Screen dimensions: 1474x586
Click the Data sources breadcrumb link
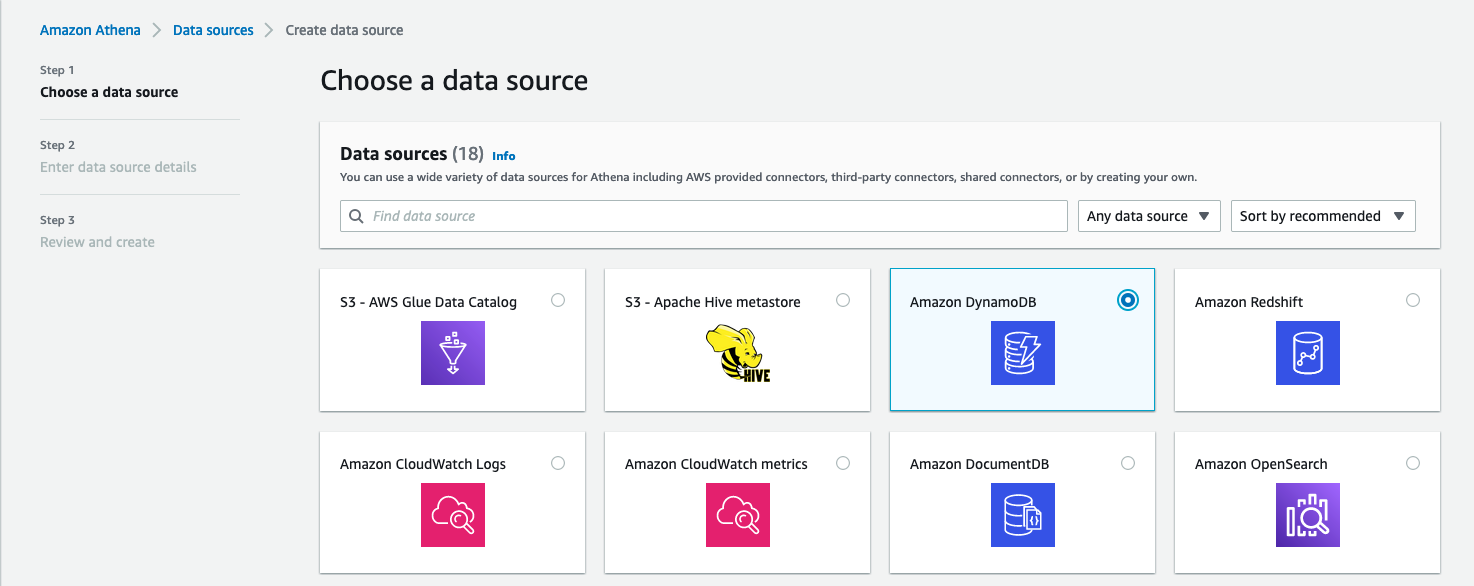coord(213,29)
